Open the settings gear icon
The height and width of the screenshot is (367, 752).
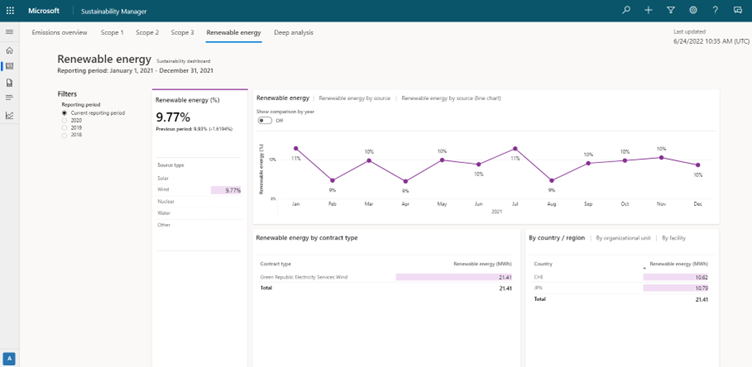tap(693, 10)
